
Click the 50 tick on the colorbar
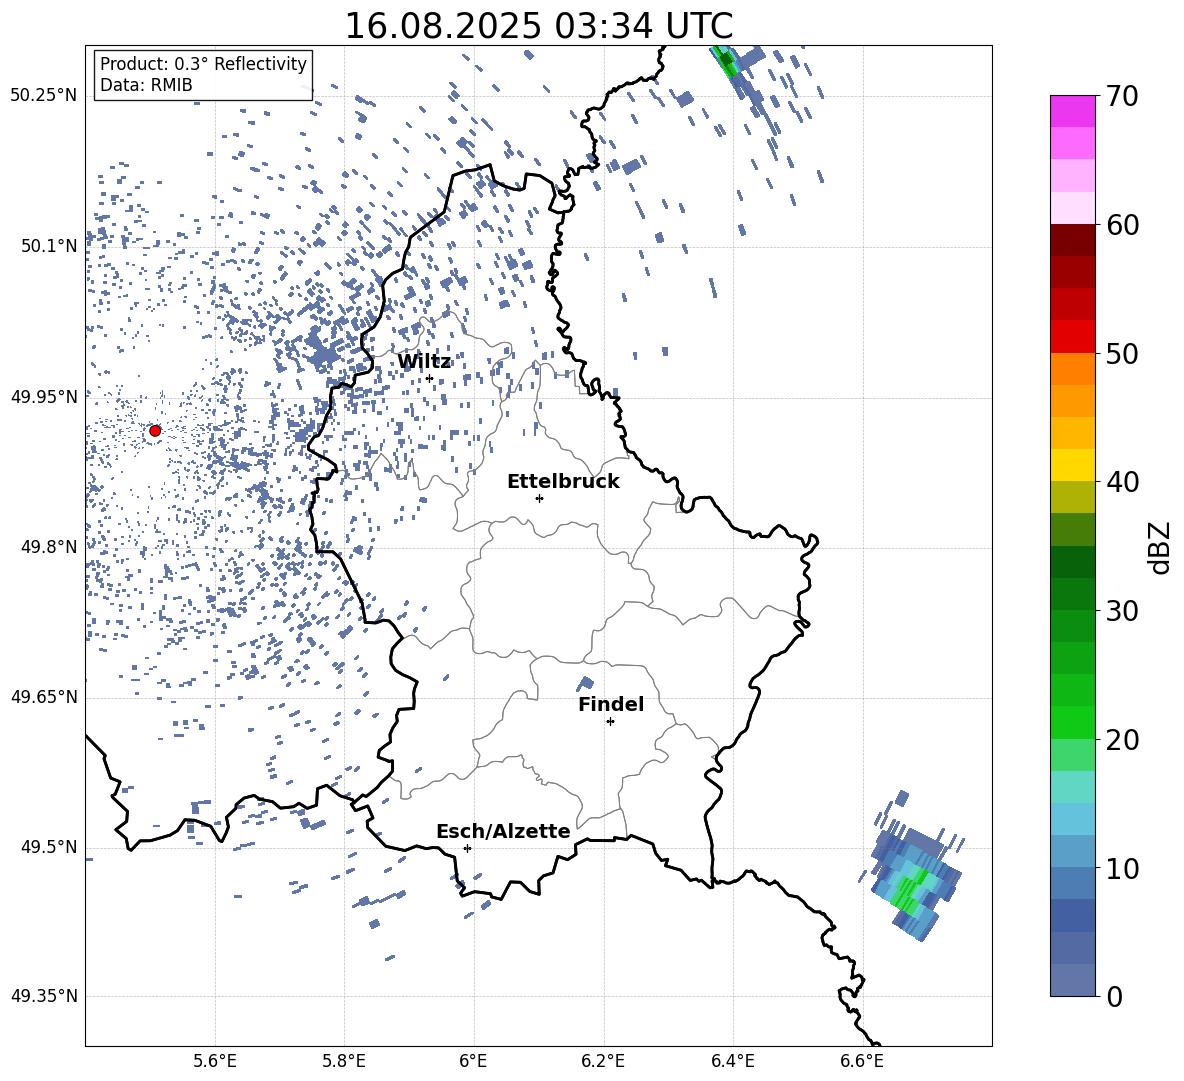tap(1122, 353)
